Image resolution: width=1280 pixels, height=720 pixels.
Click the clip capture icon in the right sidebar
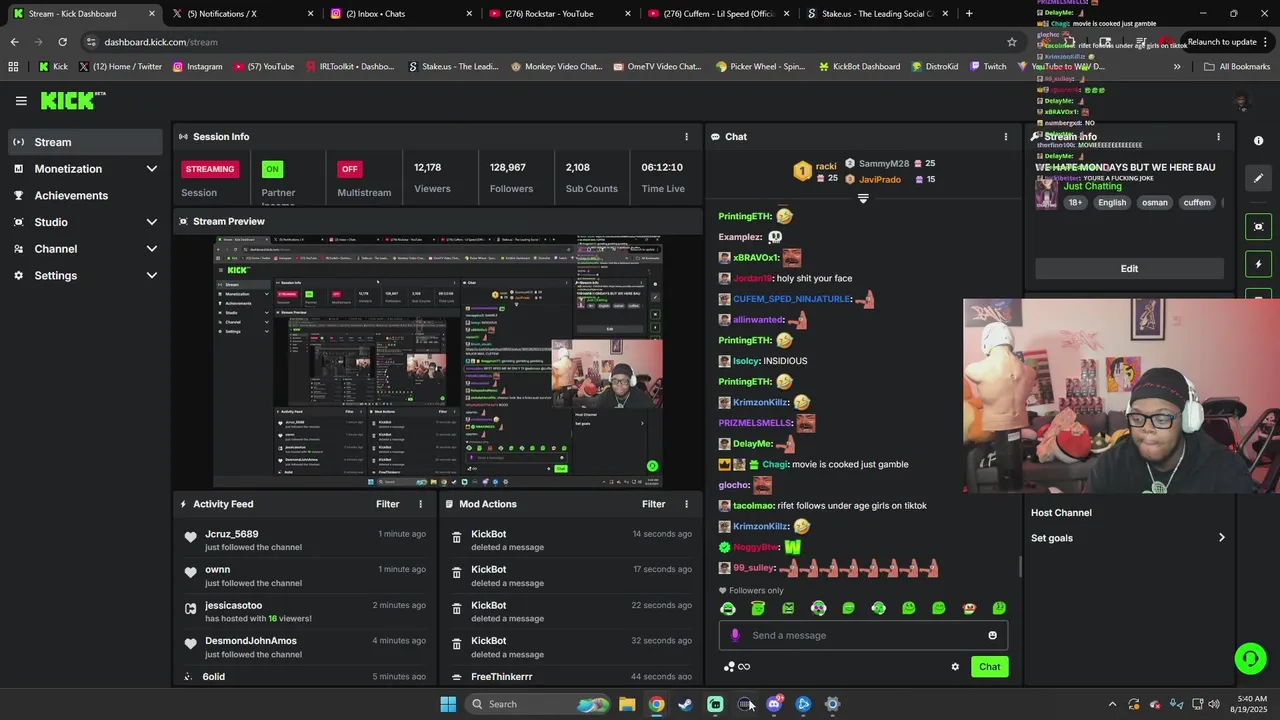[x=1259, y=227]
